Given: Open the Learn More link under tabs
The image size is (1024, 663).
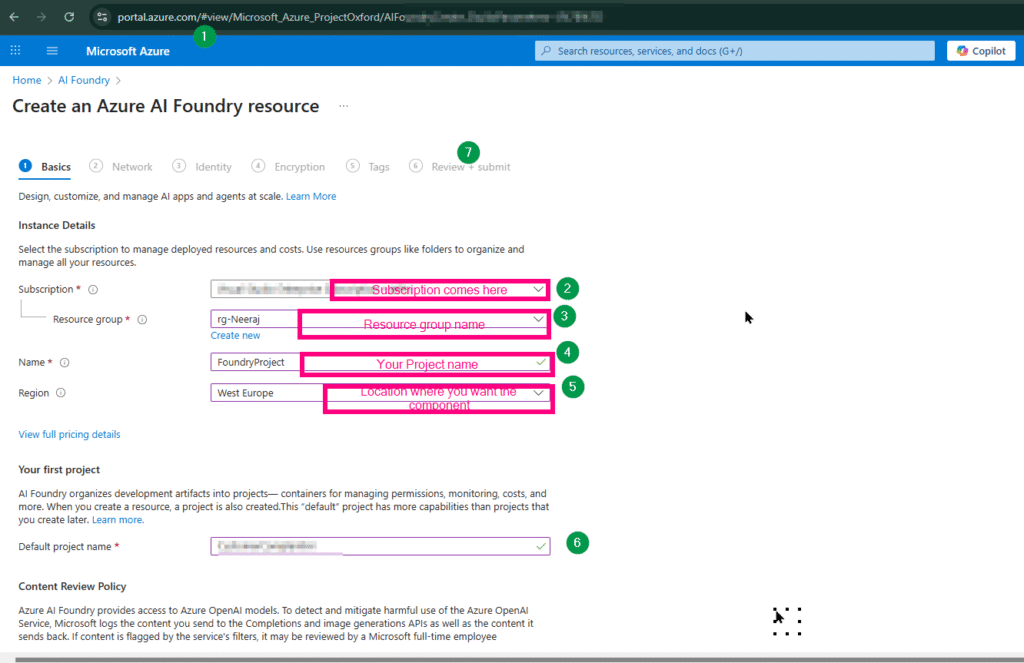Looking at the screenshot, I should coord(311,196).
